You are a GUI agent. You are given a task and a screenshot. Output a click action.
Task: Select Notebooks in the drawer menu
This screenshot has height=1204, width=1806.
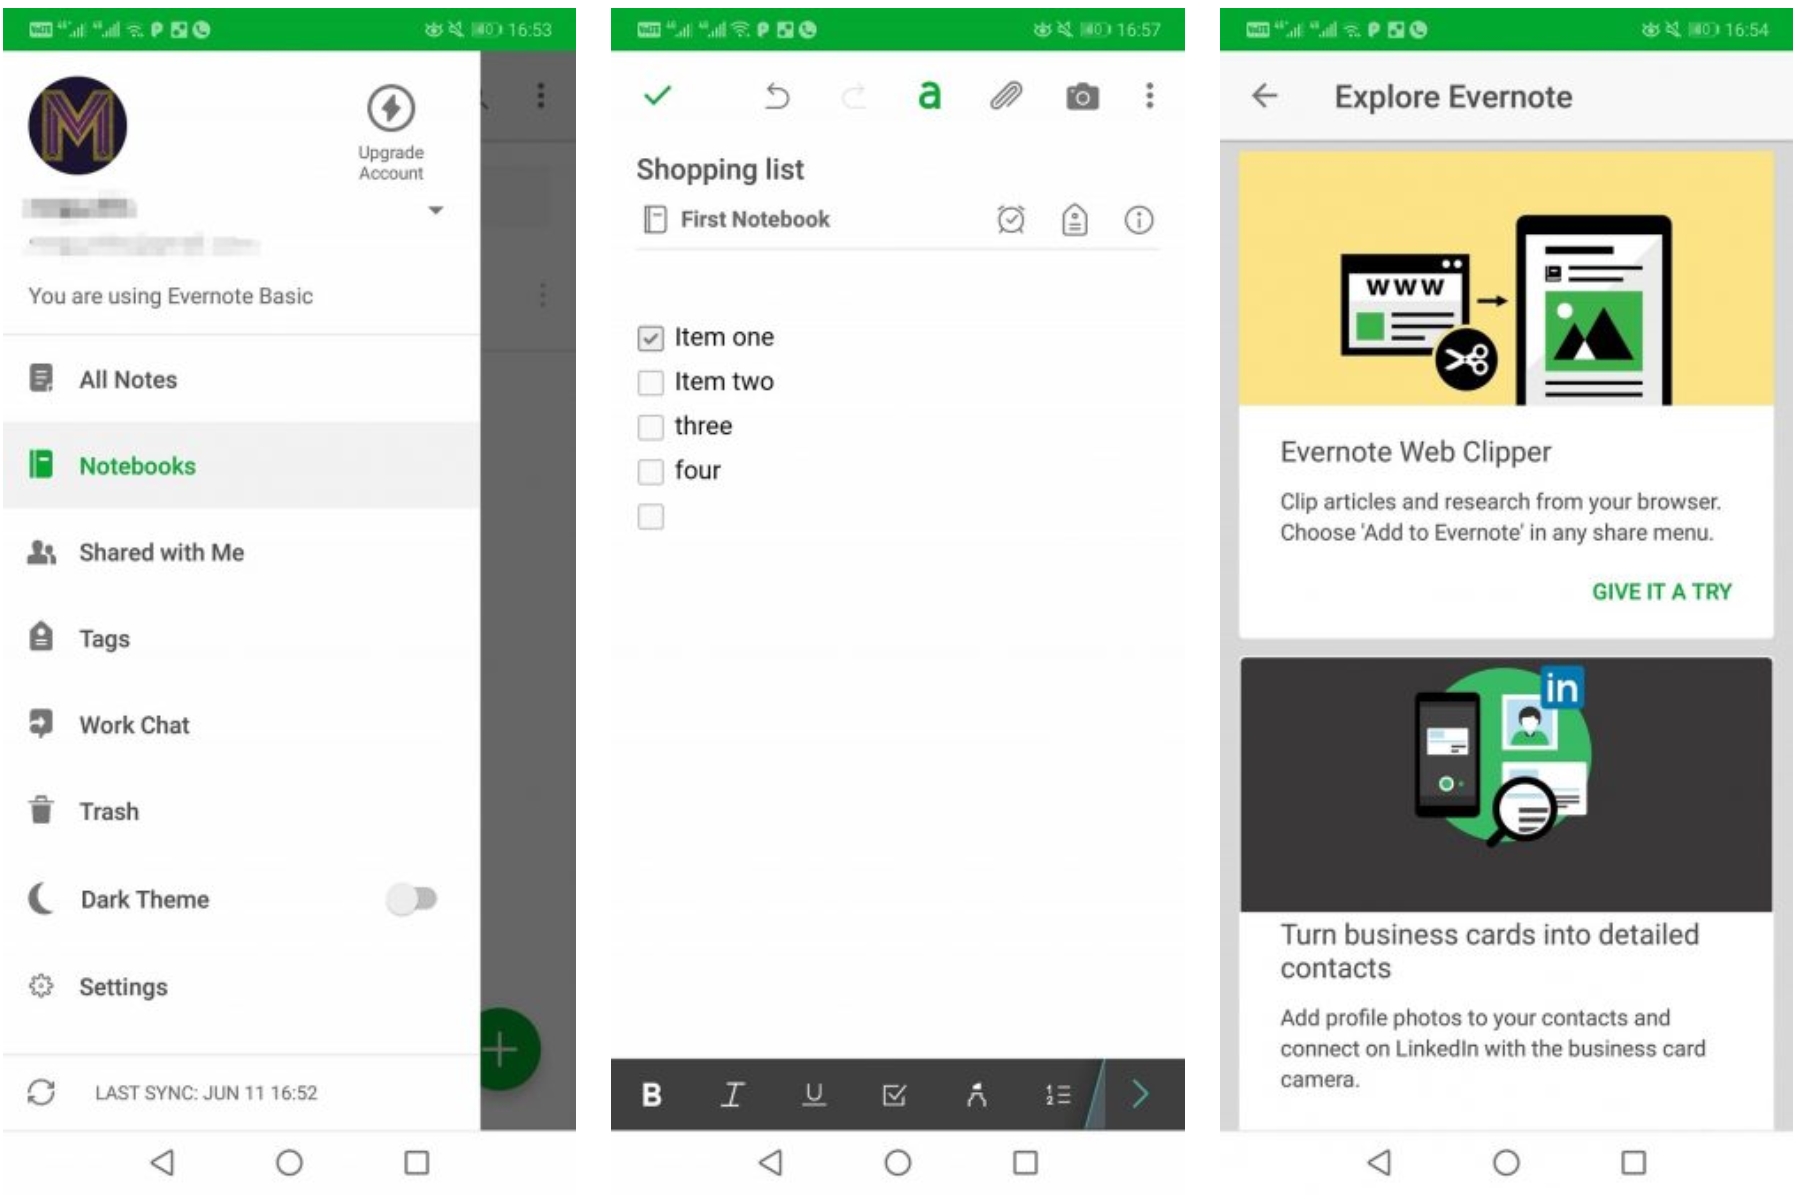[x=241, y=465]
